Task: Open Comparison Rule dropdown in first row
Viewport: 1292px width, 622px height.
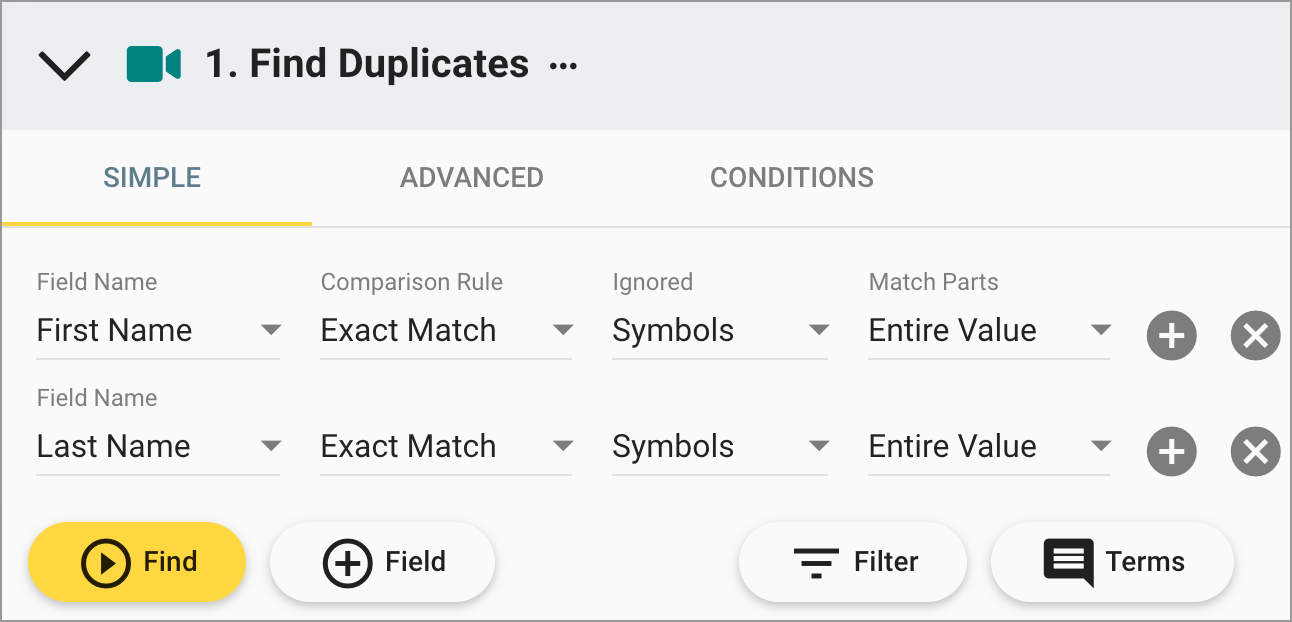Action: 446,331
